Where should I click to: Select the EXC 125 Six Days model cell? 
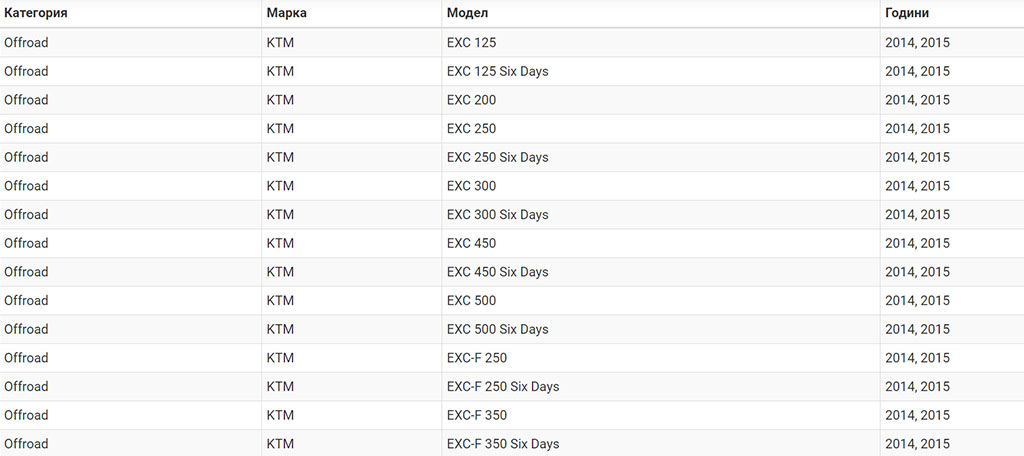point(661,71)
